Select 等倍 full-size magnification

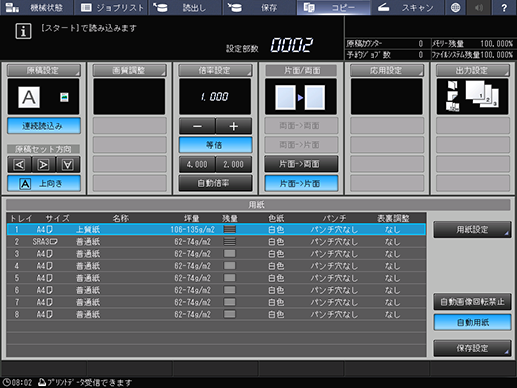(215, 145)
